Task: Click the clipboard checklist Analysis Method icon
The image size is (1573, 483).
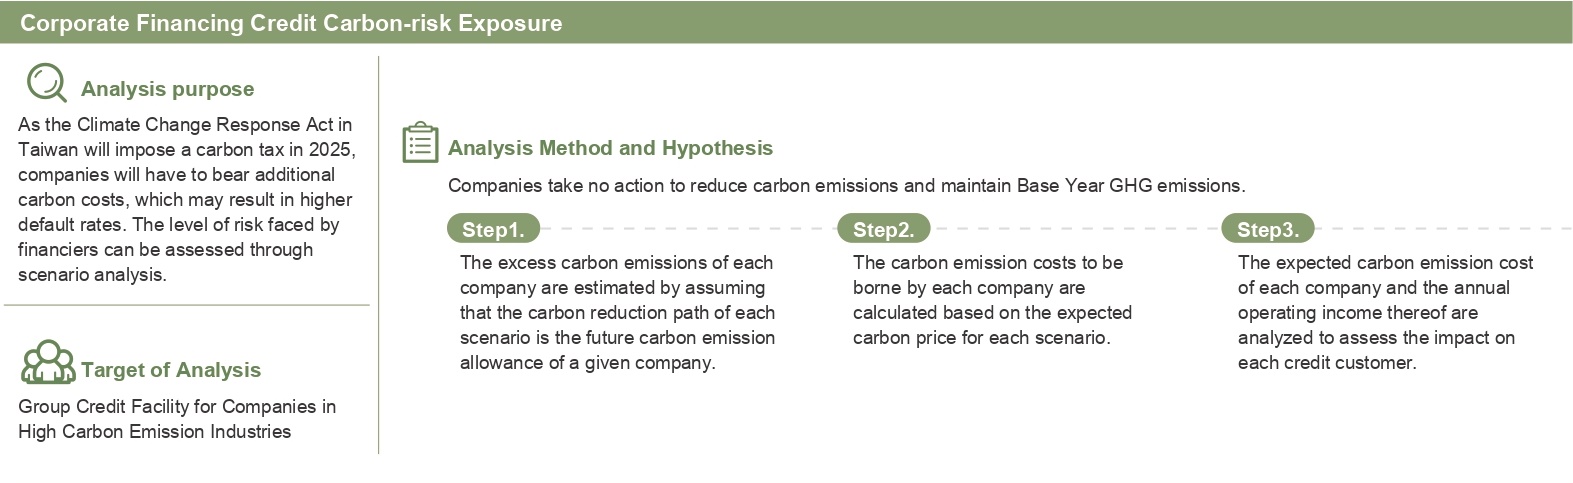Action: (x=420, y=143)
